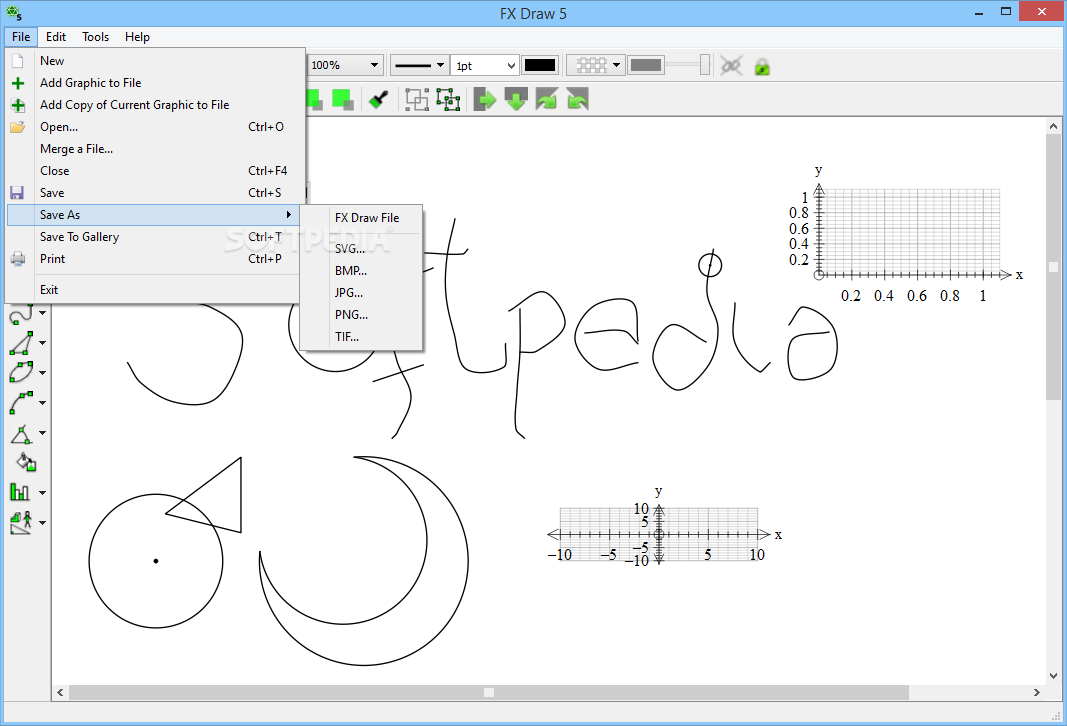The width and height of the screenshot is (1067, 726).
Task: Click the green plus-page icon beside Add Copy
Action: pos(18,105)
